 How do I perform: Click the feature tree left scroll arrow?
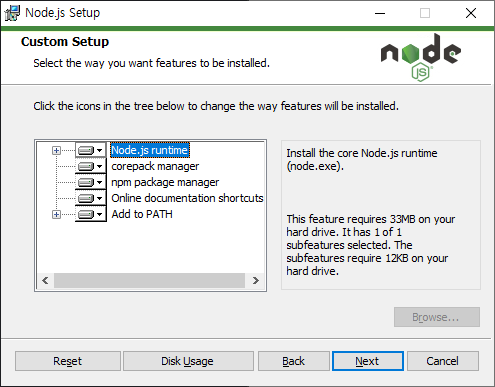[x=45, y=281]
